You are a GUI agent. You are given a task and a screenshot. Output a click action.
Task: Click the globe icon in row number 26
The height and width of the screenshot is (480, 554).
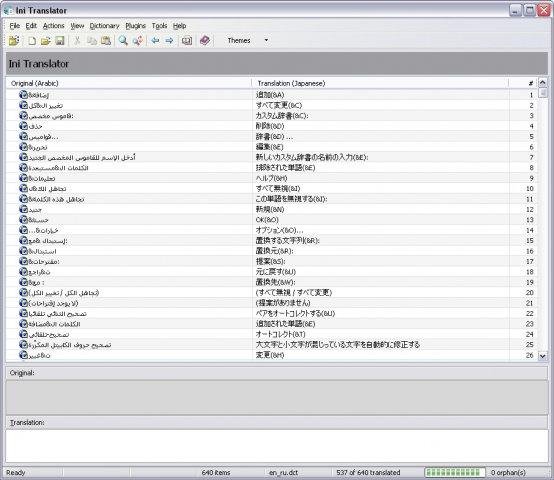pyautogui.click(x=23, y=355)
